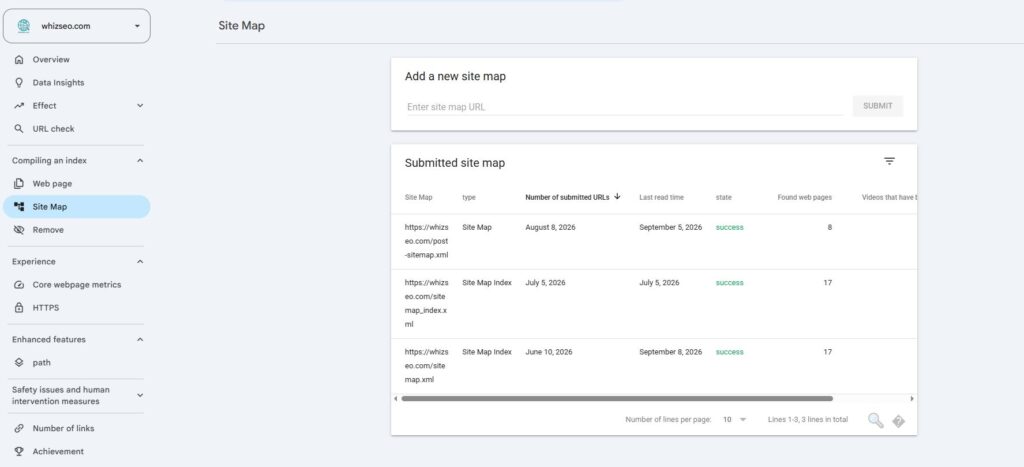
Task: Click the URL check magnifier icon
Action: pos(19,129)
